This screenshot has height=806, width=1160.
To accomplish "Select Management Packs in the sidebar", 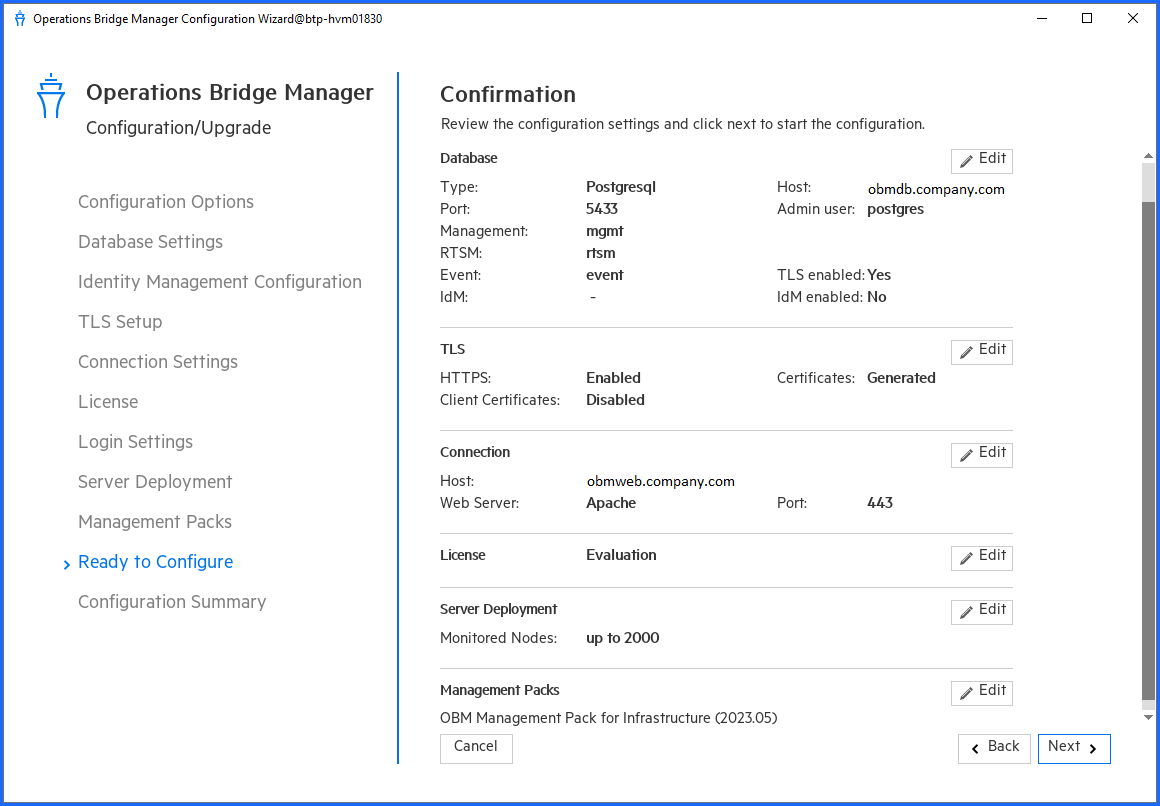I will pos(154,521).
